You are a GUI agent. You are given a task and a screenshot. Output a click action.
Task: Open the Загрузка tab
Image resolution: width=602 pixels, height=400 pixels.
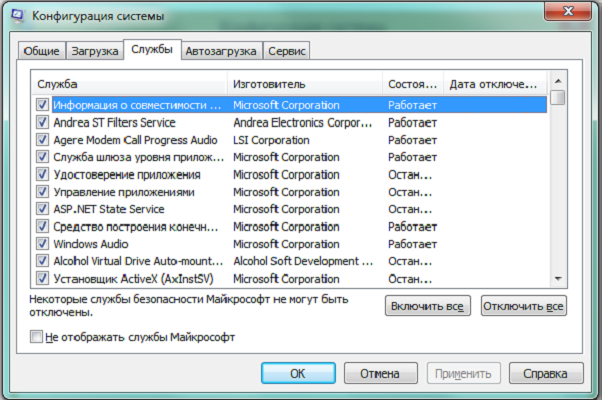[x=95, y=51]
